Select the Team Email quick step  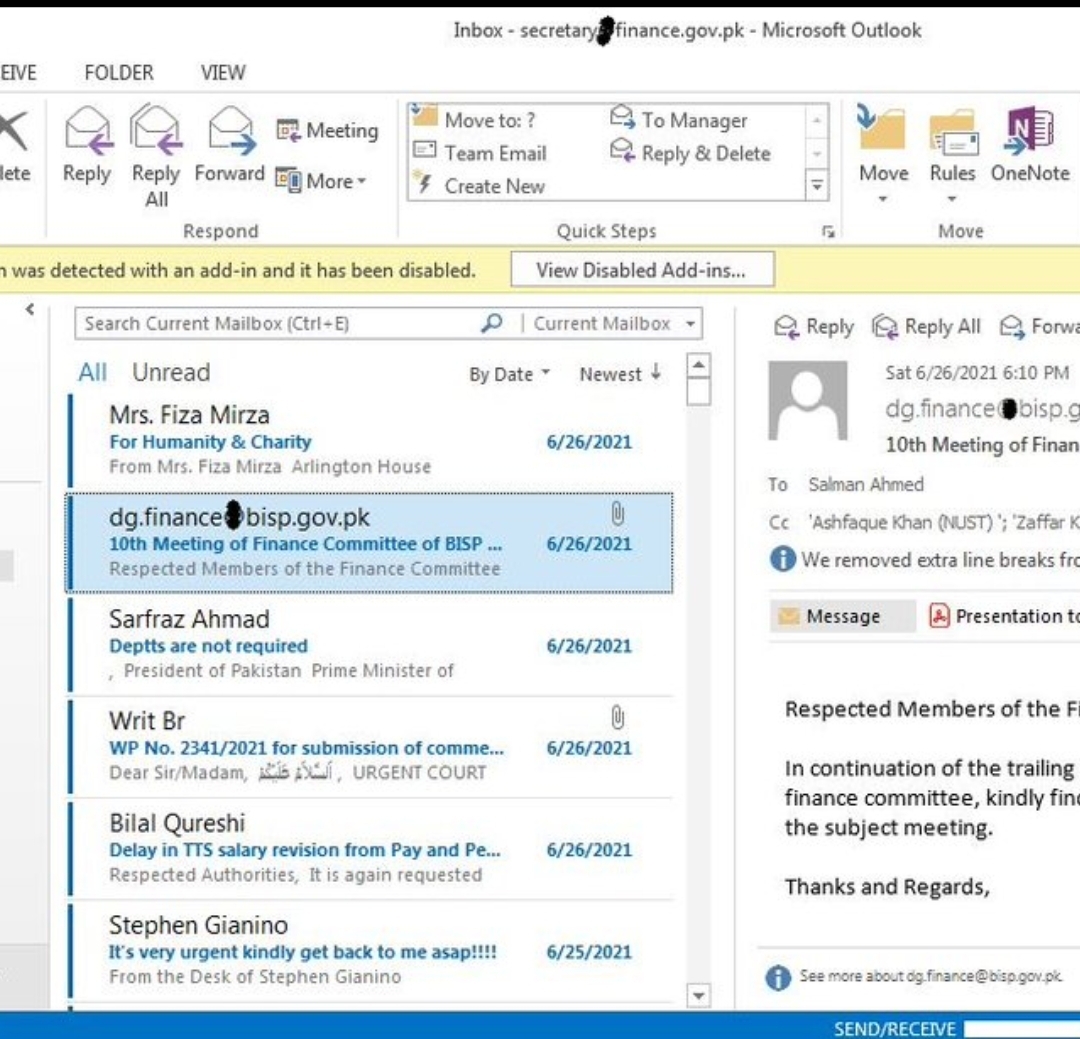coord(480,153)
